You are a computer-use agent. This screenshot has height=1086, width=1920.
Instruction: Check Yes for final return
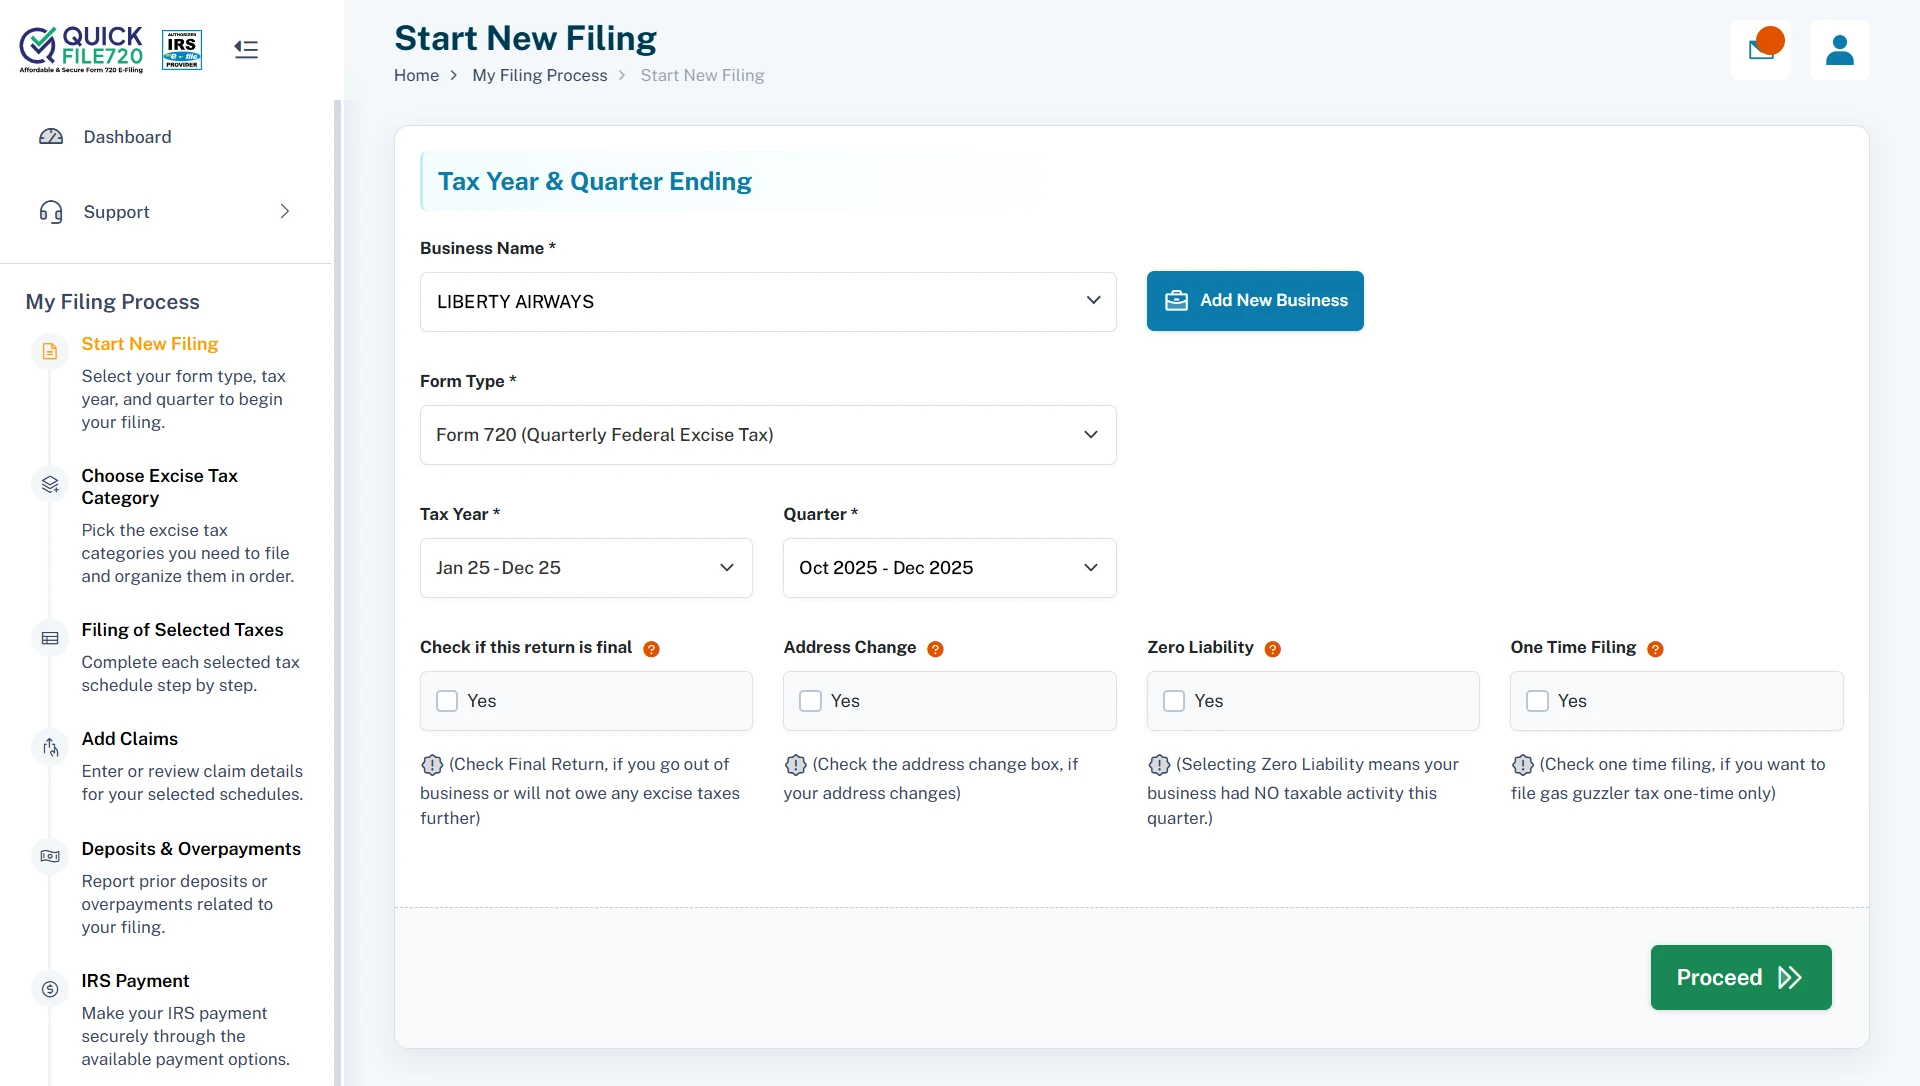[x=447, y=701]
